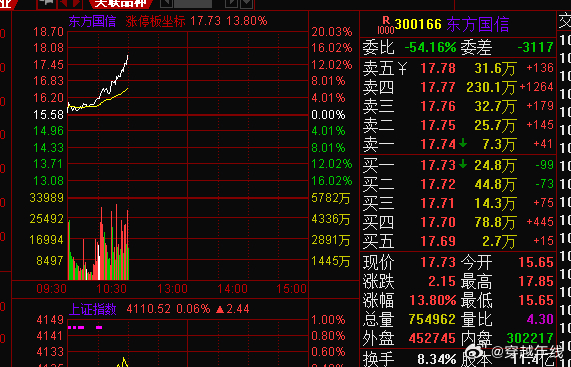This screenshot has height=367, width=571.
Task: Click the 20.03% percent axis label
Action: click(x=332, y=32)
